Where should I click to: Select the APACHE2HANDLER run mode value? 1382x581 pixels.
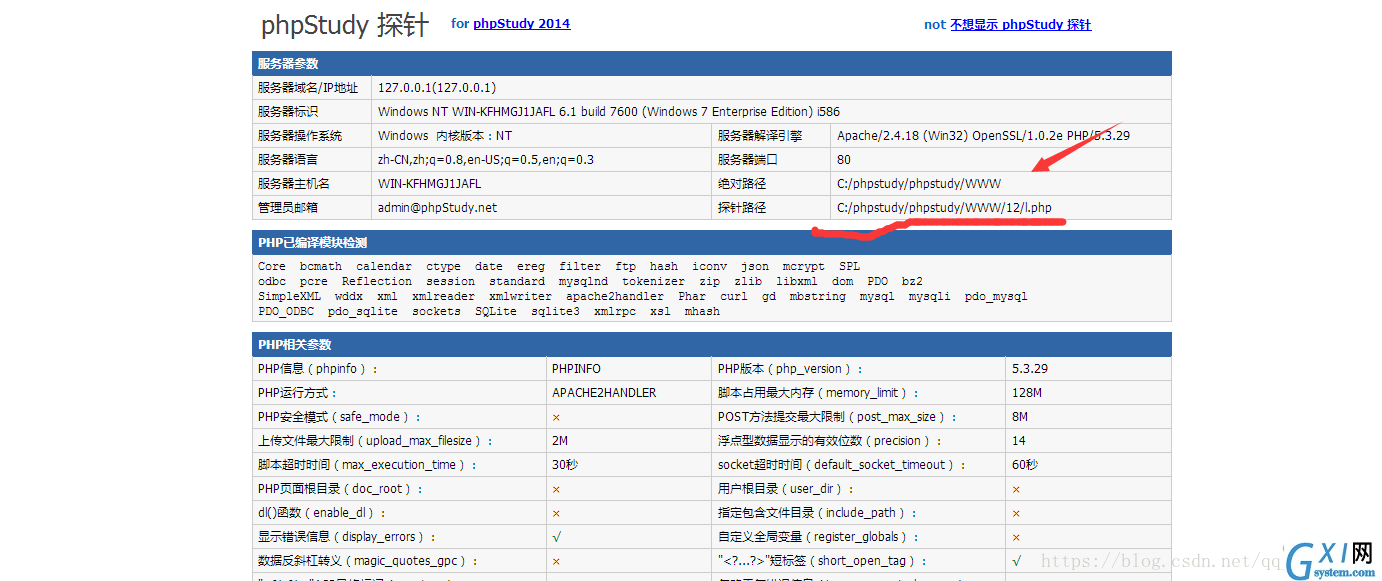click(604, 393)
